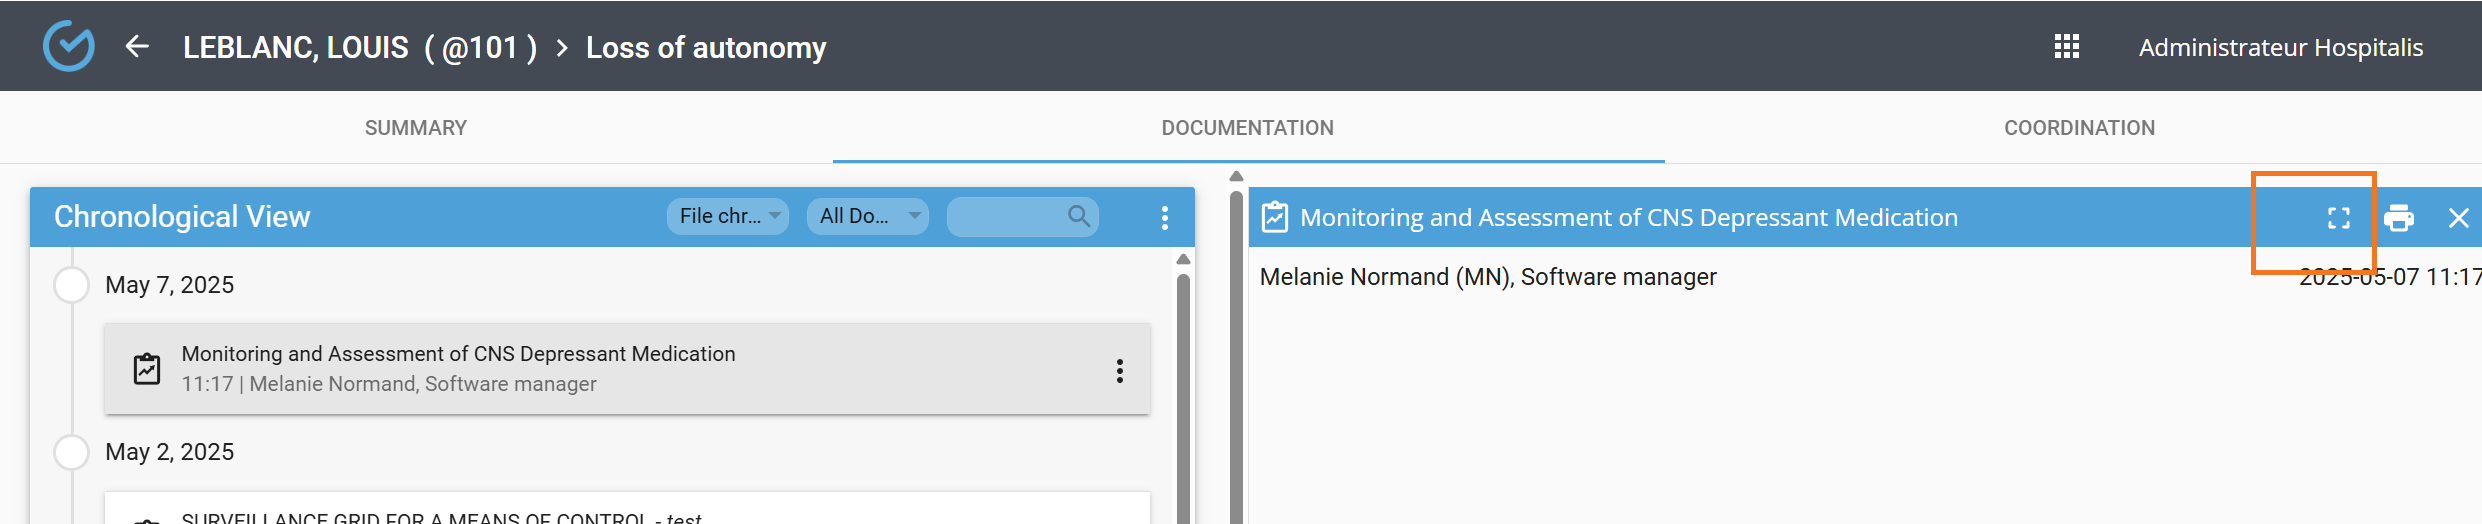
Task: Print the CNS Depressant Medication document
Action: (x=2398, y=218)
